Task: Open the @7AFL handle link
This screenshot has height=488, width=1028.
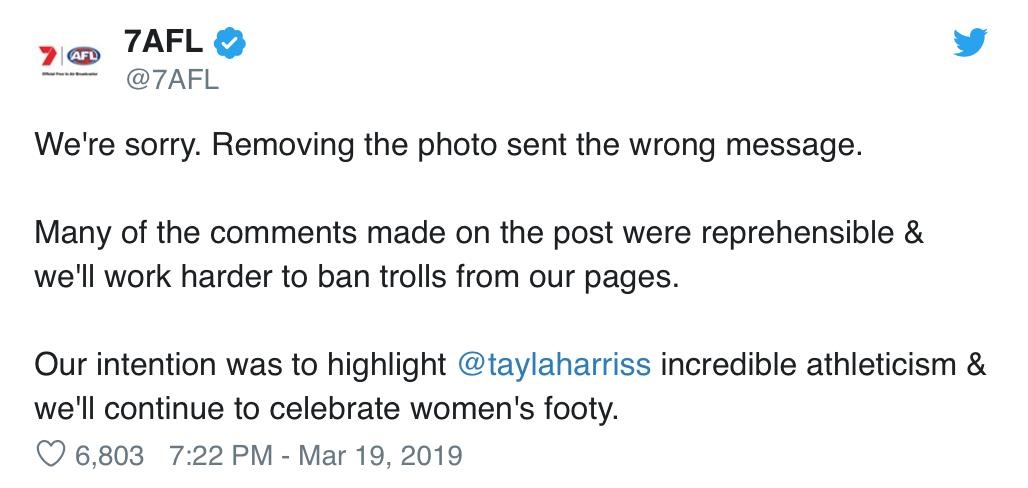Action: click(171, 80)
